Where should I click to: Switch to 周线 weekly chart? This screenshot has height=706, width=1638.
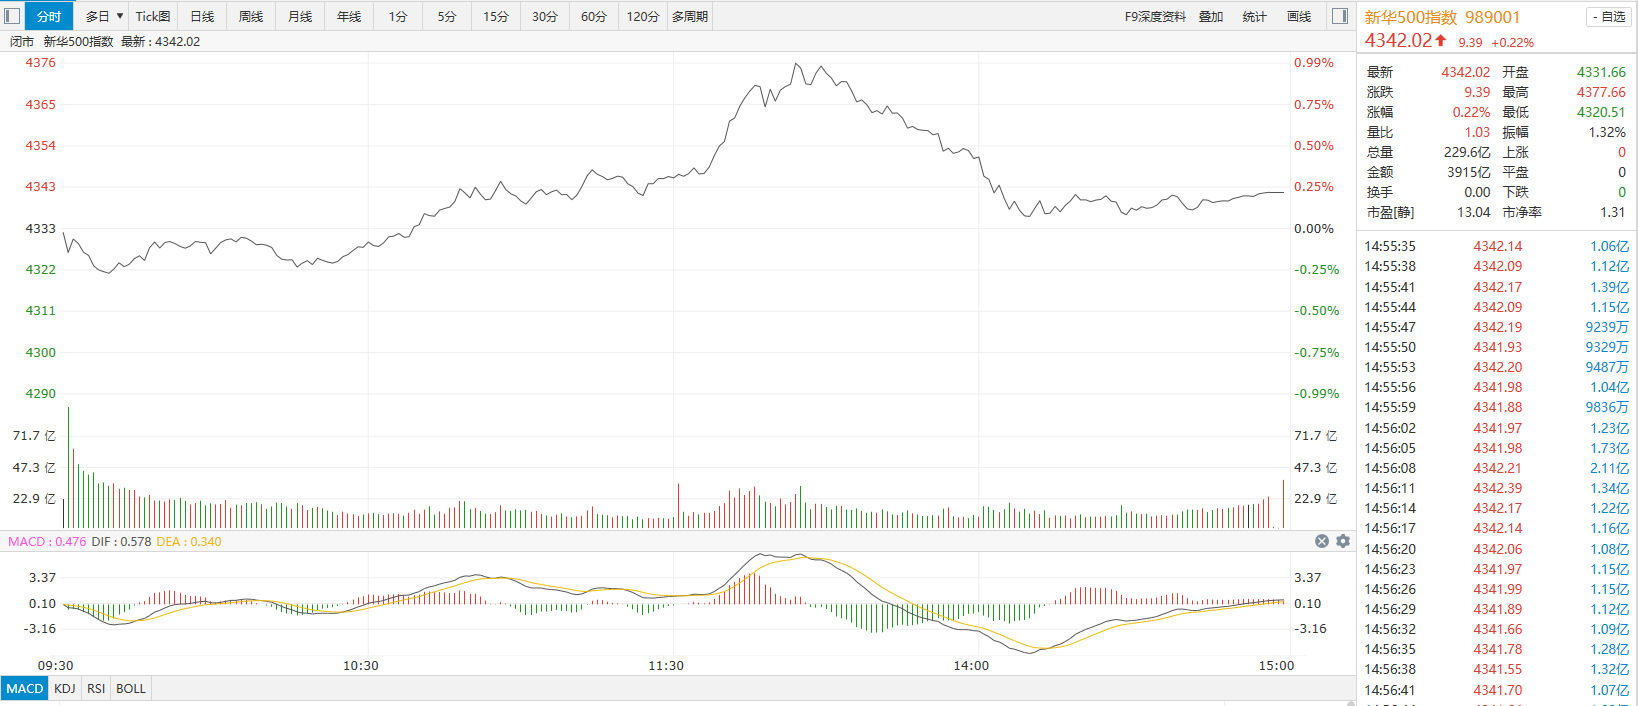click(x=251, y=16)
